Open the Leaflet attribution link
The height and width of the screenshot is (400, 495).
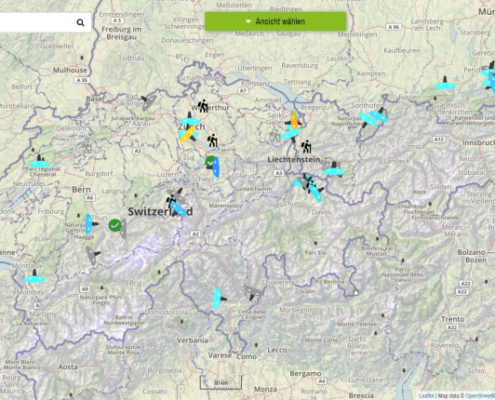click(426, 396)
